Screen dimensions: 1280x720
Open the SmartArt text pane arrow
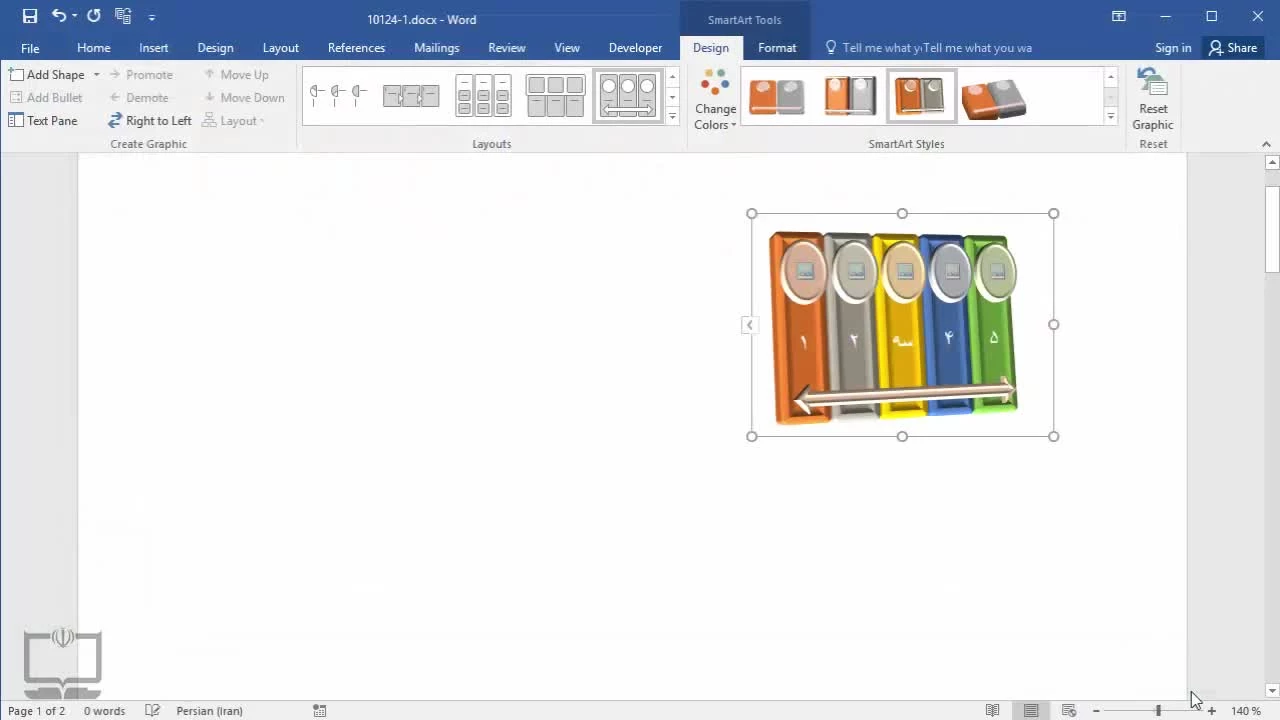[x=749, y=325]
